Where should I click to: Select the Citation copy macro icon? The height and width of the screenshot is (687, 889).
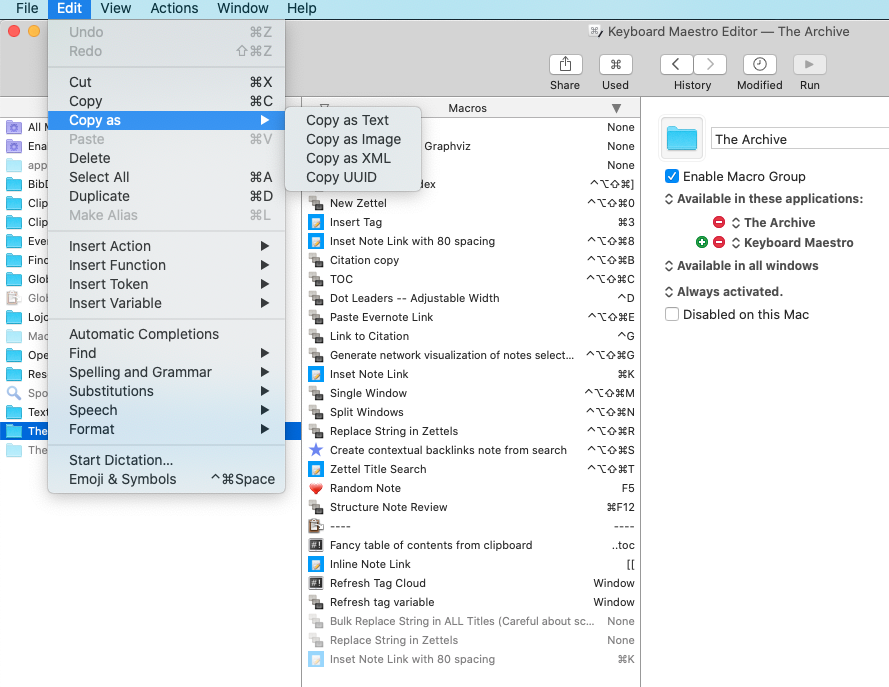pyautogui.click(x=316, y=260)
